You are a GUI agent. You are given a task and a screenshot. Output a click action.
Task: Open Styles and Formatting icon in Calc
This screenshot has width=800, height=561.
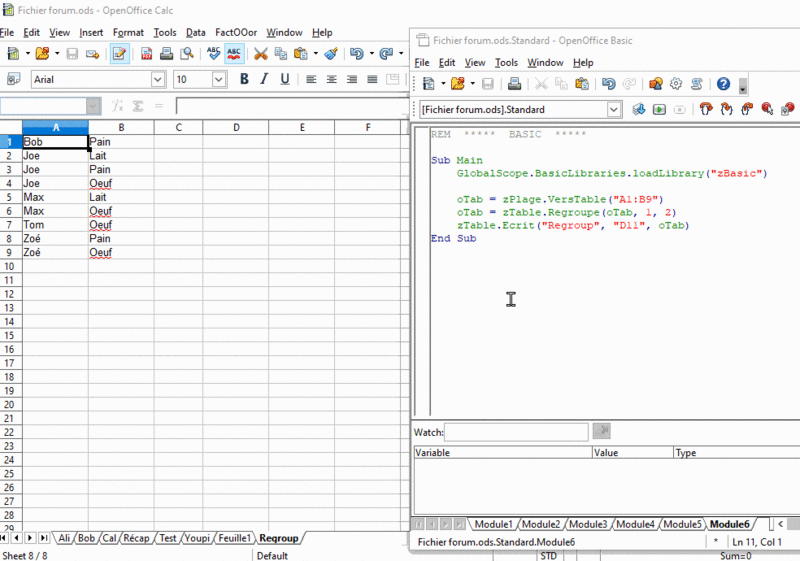coord(14,79)
